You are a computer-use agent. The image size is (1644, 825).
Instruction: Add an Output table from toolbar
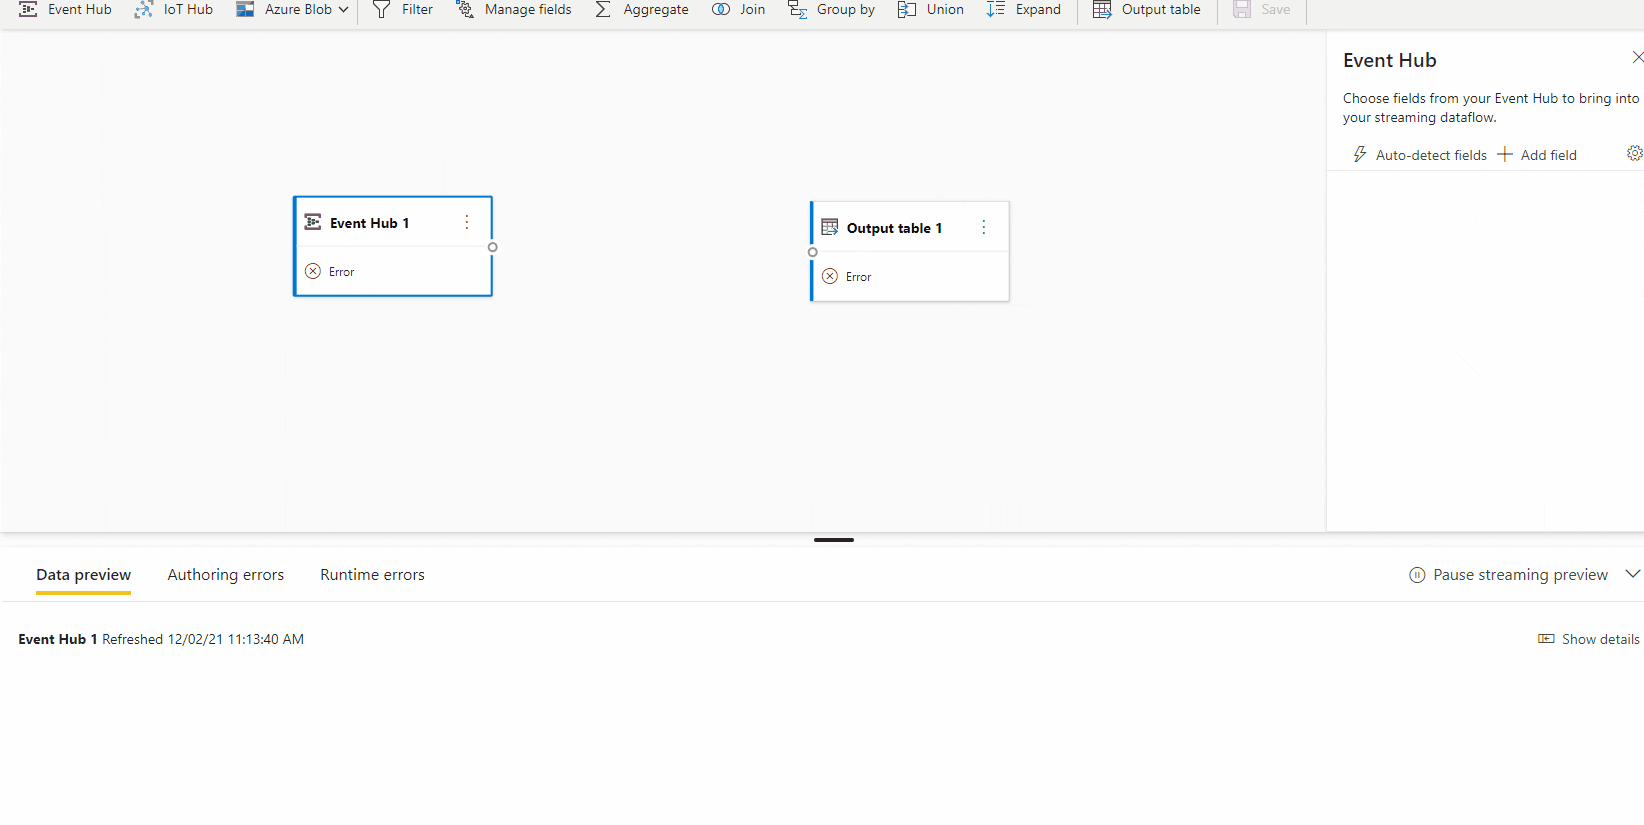[x=1147, y=10]
